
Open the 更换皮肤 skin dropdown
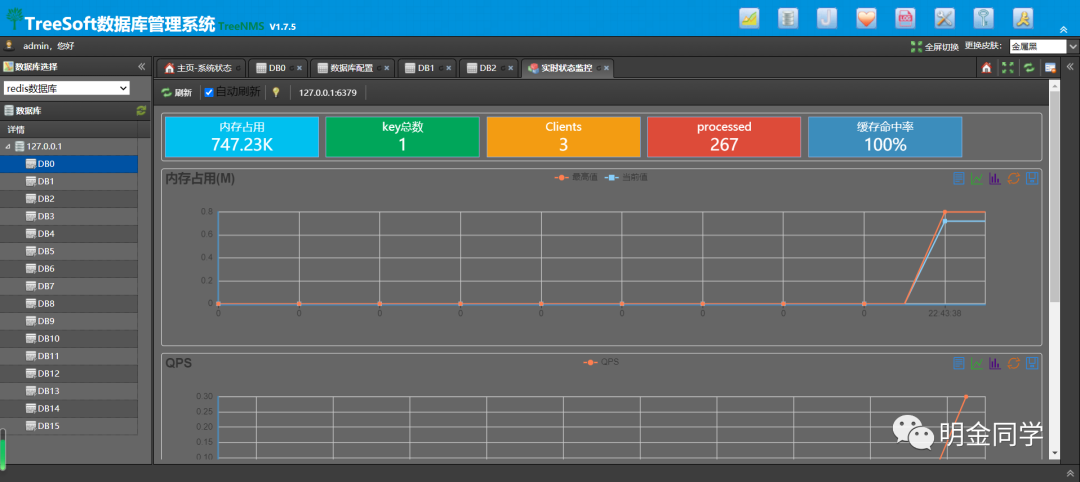[x=1043, y=46]
